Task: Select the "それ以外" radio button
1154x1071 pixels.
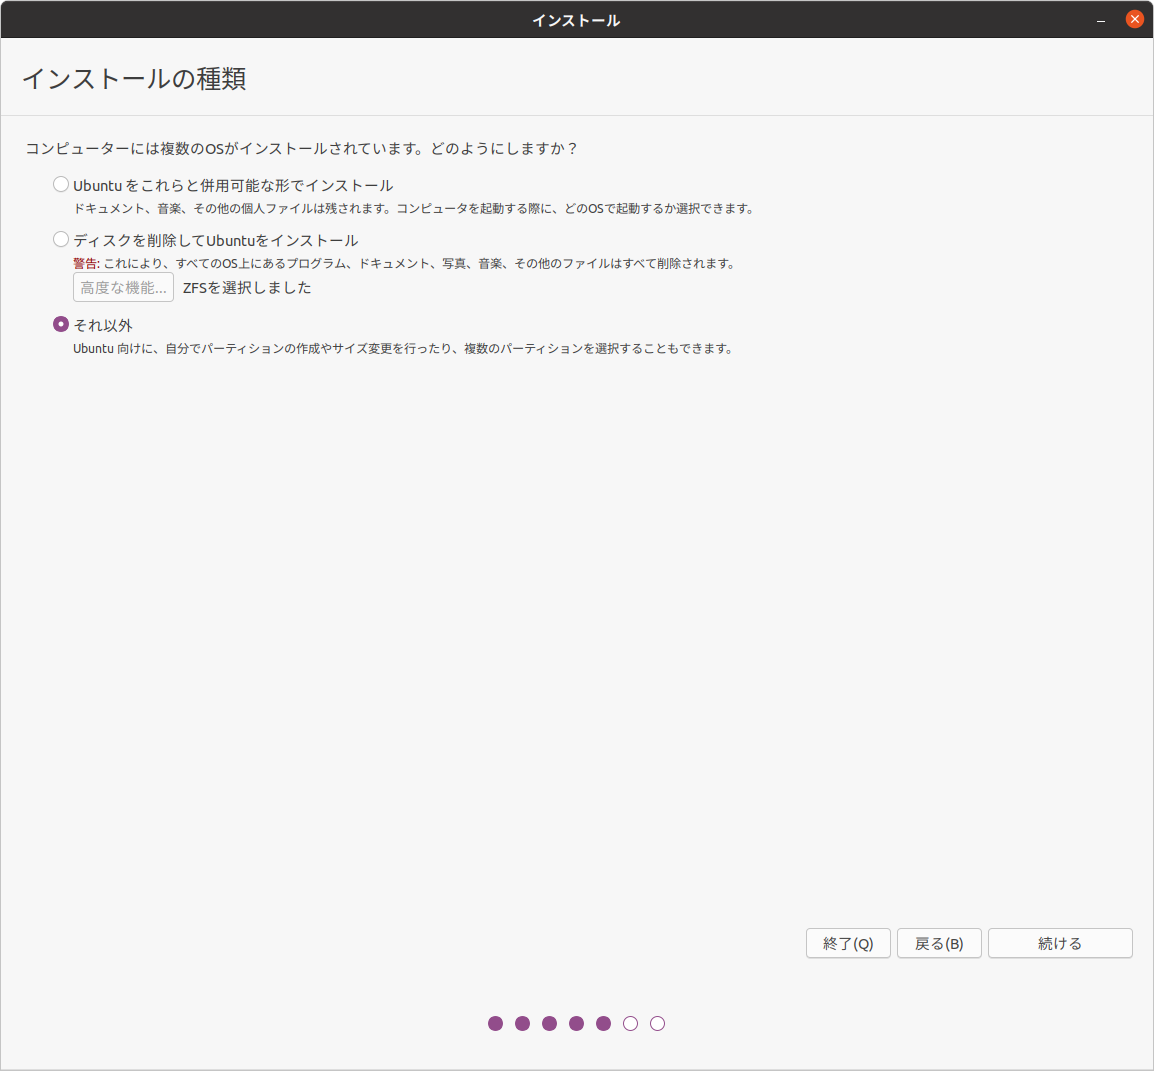Action: pos(61,325)
